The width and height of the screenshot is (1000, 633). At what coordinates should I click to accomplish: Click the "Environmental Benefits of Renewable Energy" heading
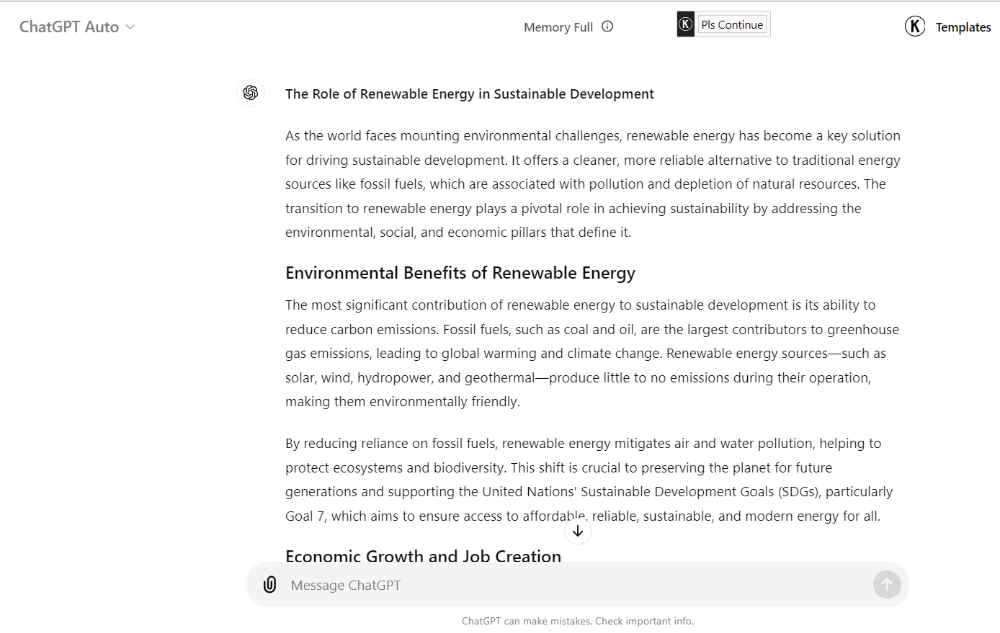[x=460, y=273]
